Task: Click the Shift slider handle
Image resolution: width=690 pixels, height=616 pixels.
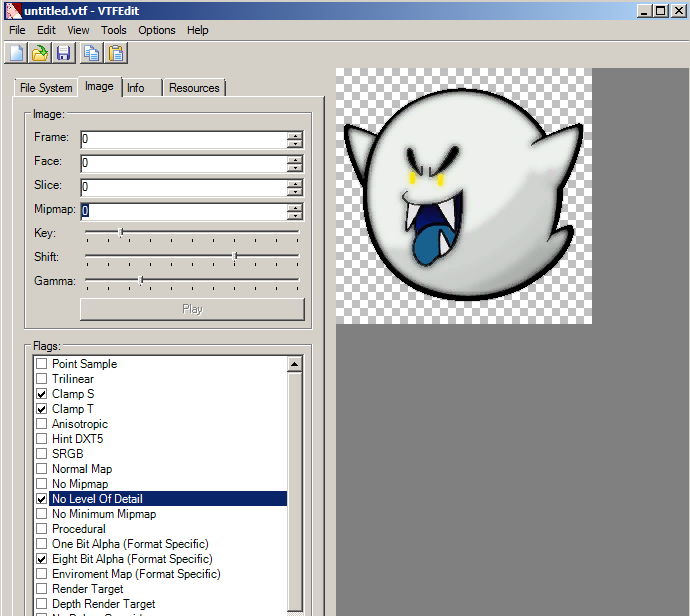Action: (x=235, y=256)
